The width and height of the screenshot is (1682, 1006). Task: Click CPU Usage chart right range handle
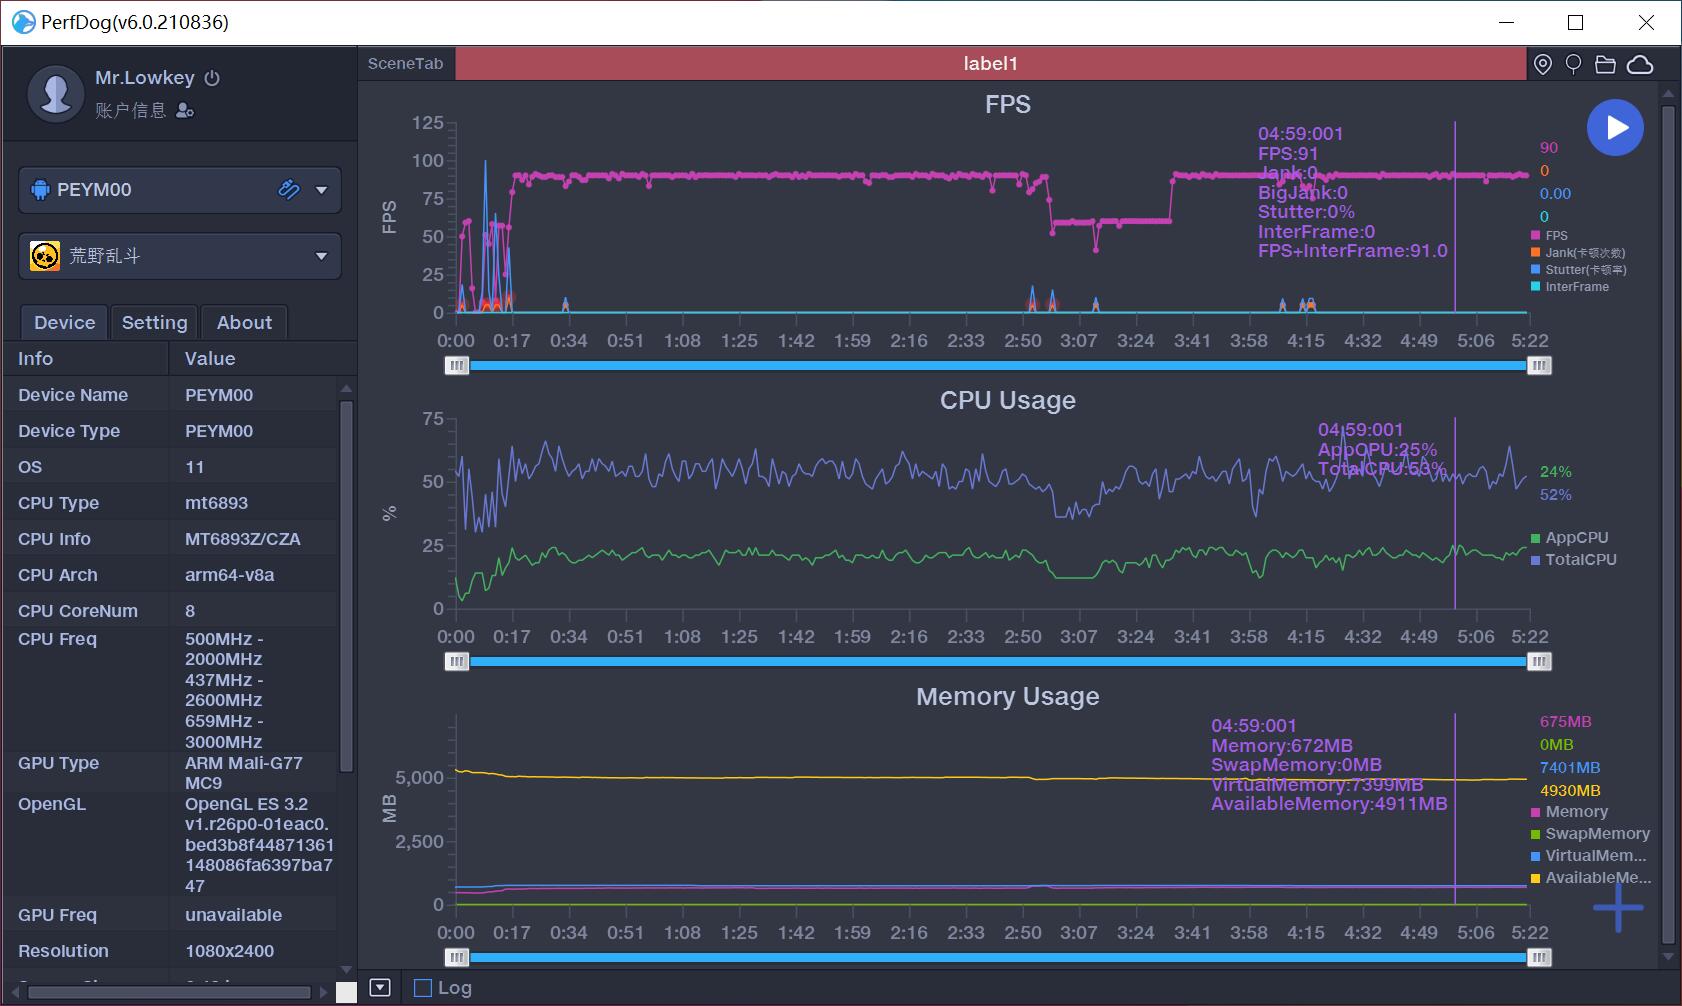click(x=1539, y=662)
